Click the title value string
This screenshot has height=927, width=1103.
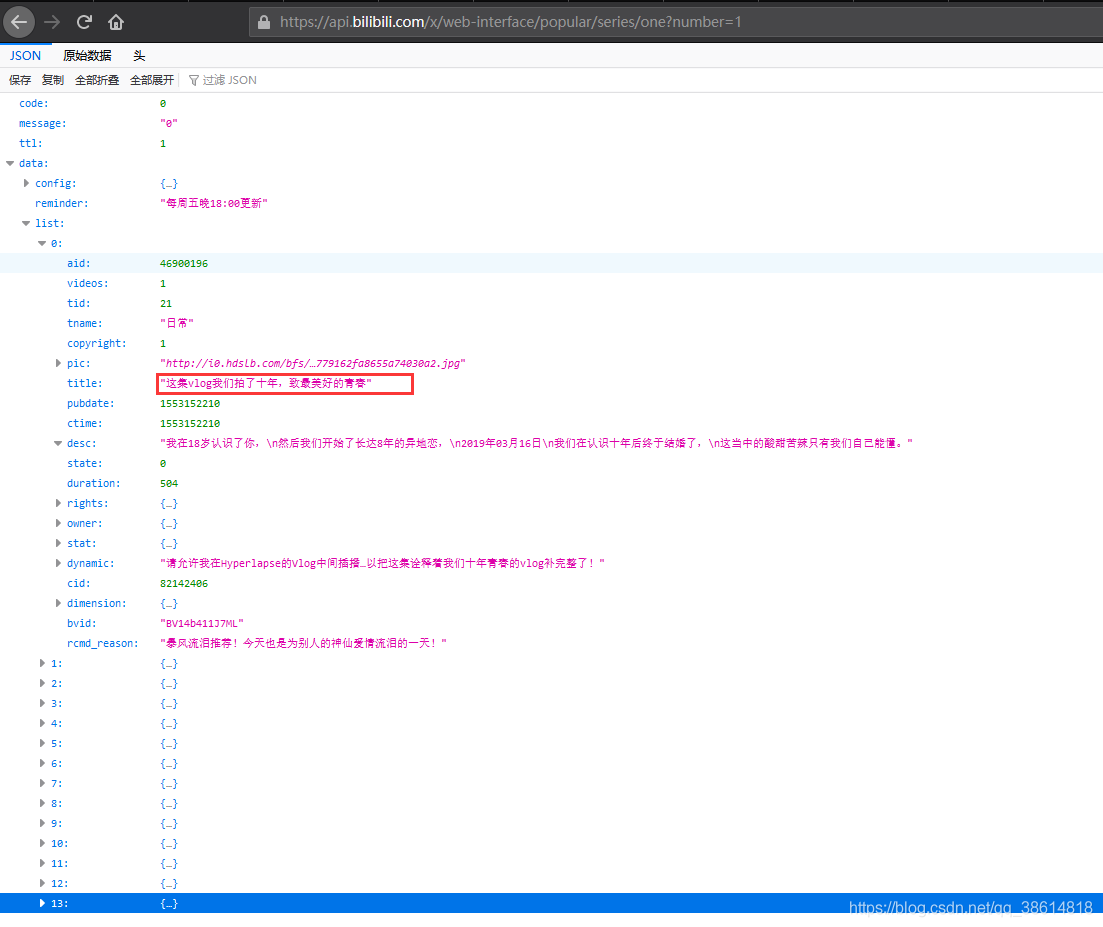pos(266,383)
